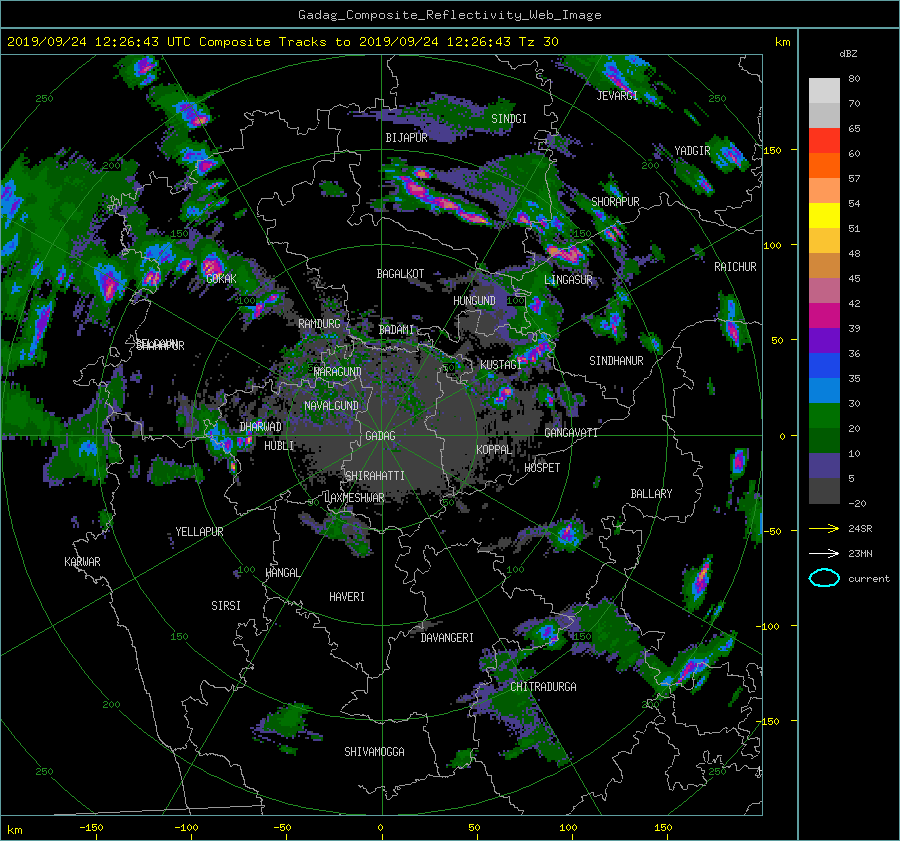This screenshot has width=900, height=841.
Task: Click the Gadag_Composite_Reflectivity_Web_Image title
Action: pos(449,15)
